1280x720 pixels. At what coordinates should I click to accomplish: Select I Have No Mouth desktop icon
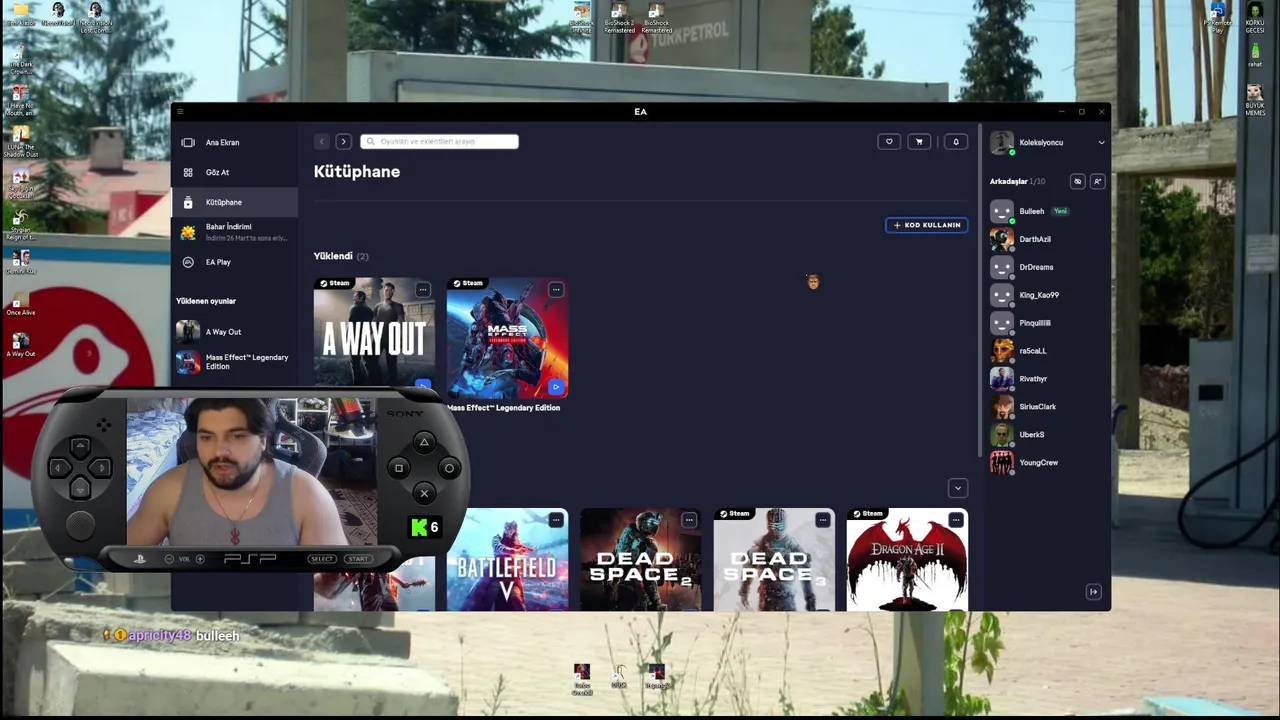[x=20, y=101]
